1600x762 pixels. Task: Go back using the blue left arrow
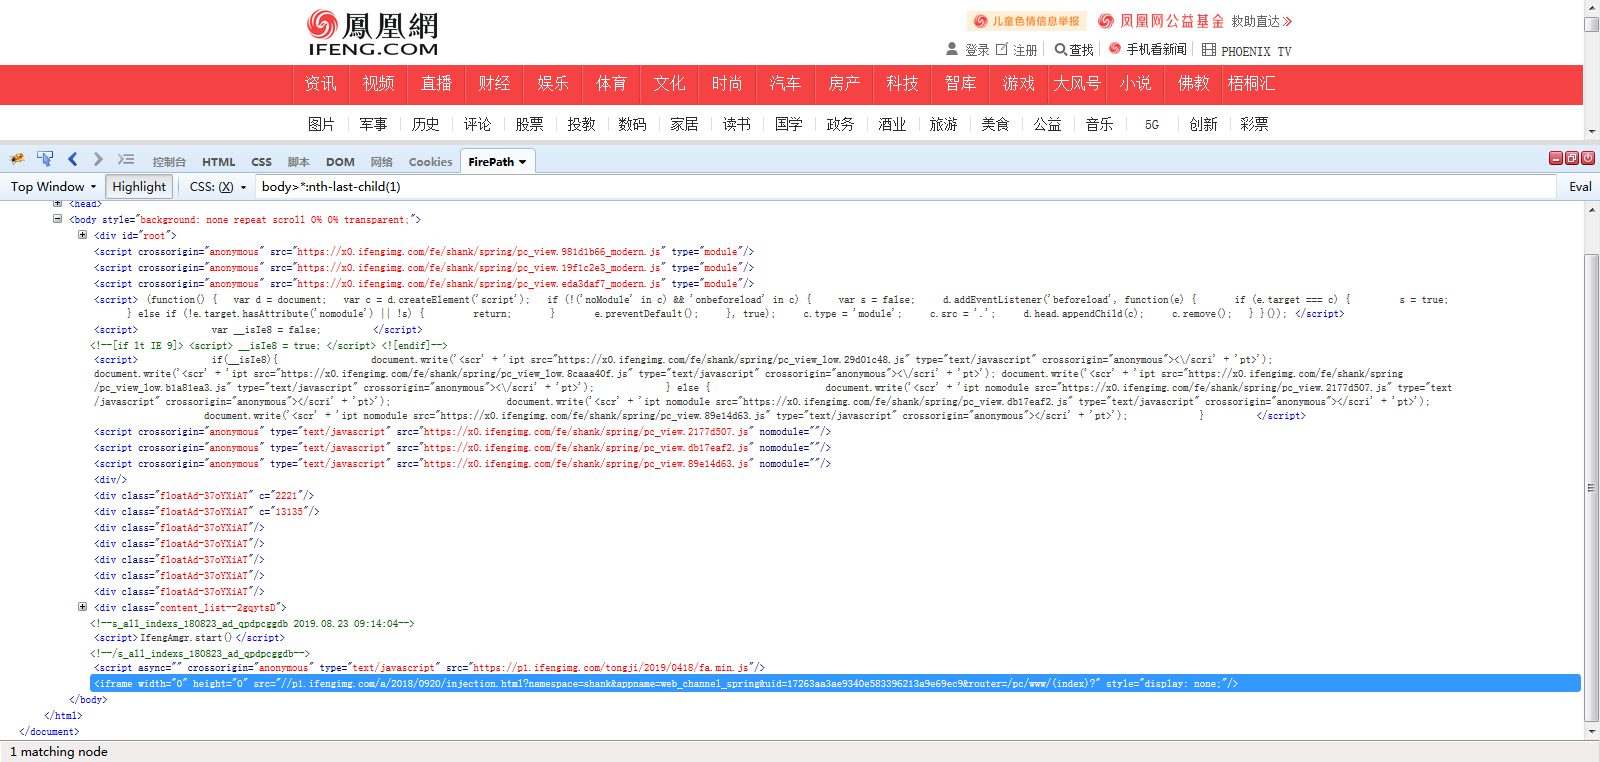(x=72, y=159)
